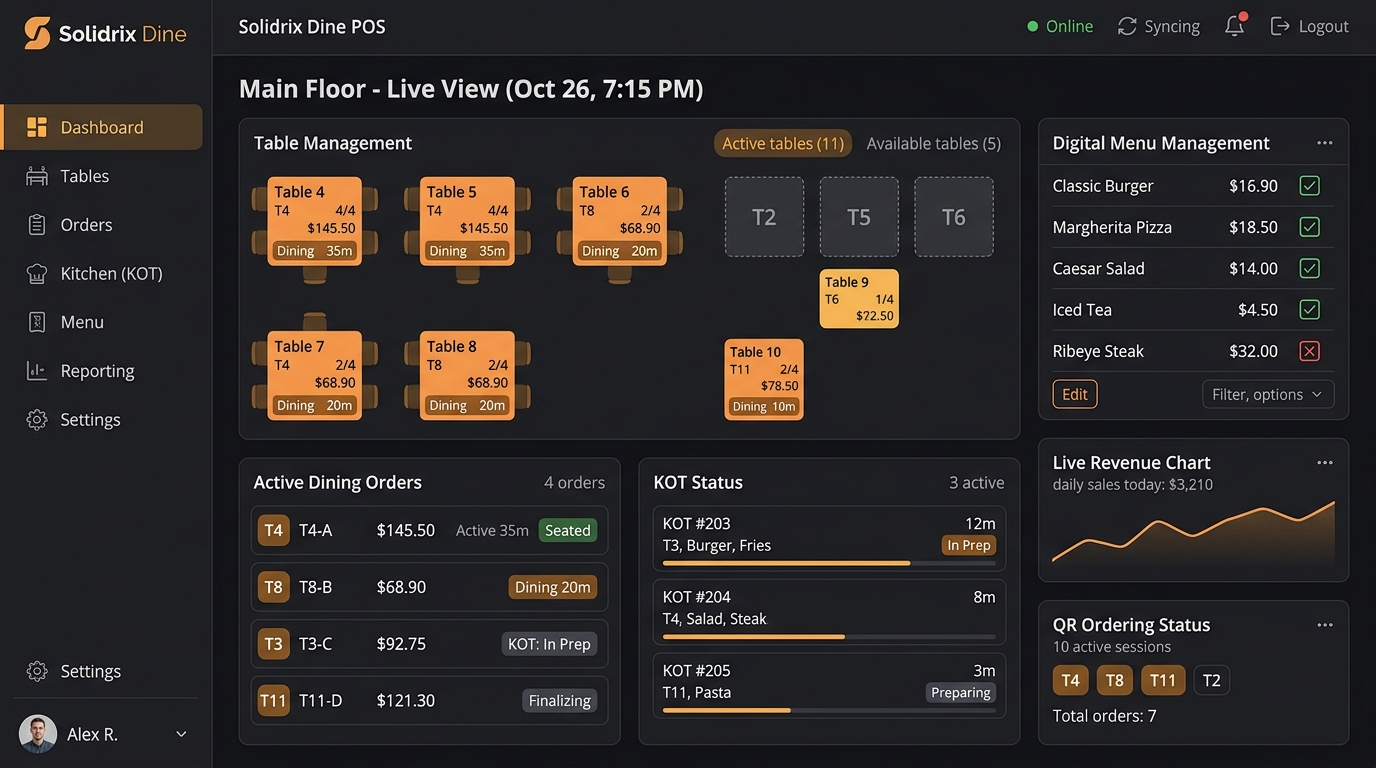The image size is (1376, 768).
Task: Open the Reporting chart icon
Action: (x=37, y=371)
